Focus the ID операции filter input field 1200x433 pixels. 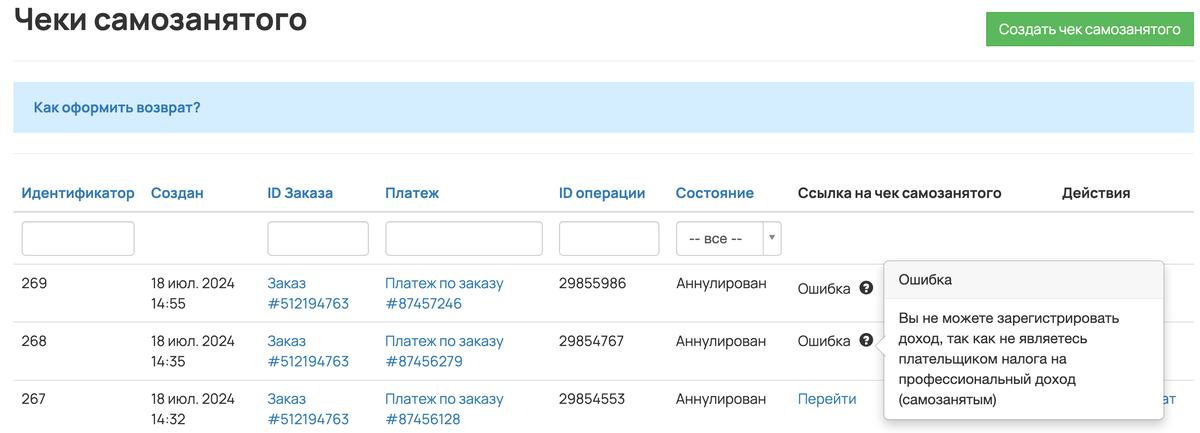609,239
